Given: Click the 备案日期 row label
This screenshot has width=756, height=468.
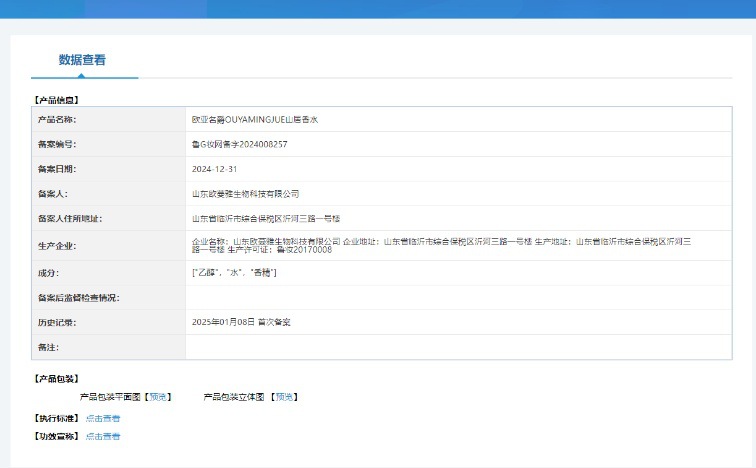Looking at the screenshot, I should click(x=57, y=169).
